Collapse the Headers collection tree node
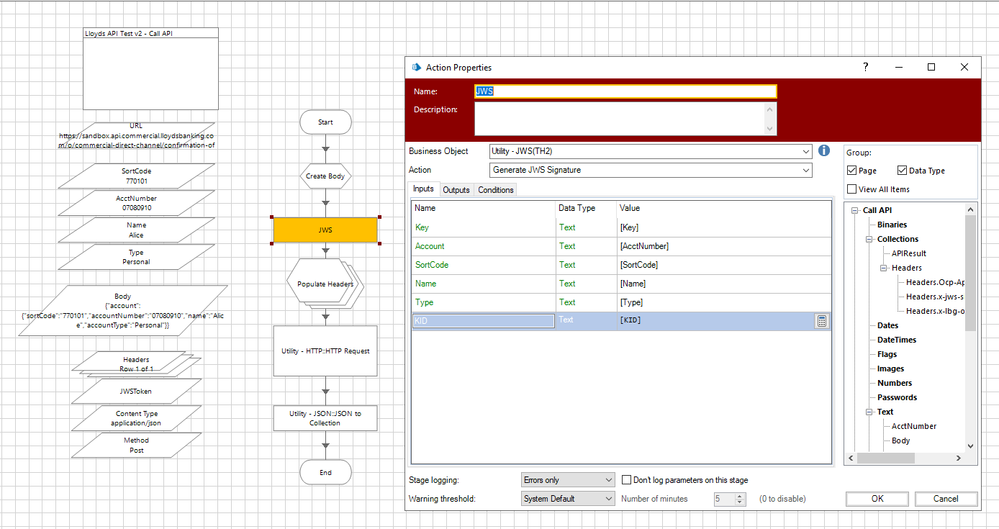 point(884,268)
